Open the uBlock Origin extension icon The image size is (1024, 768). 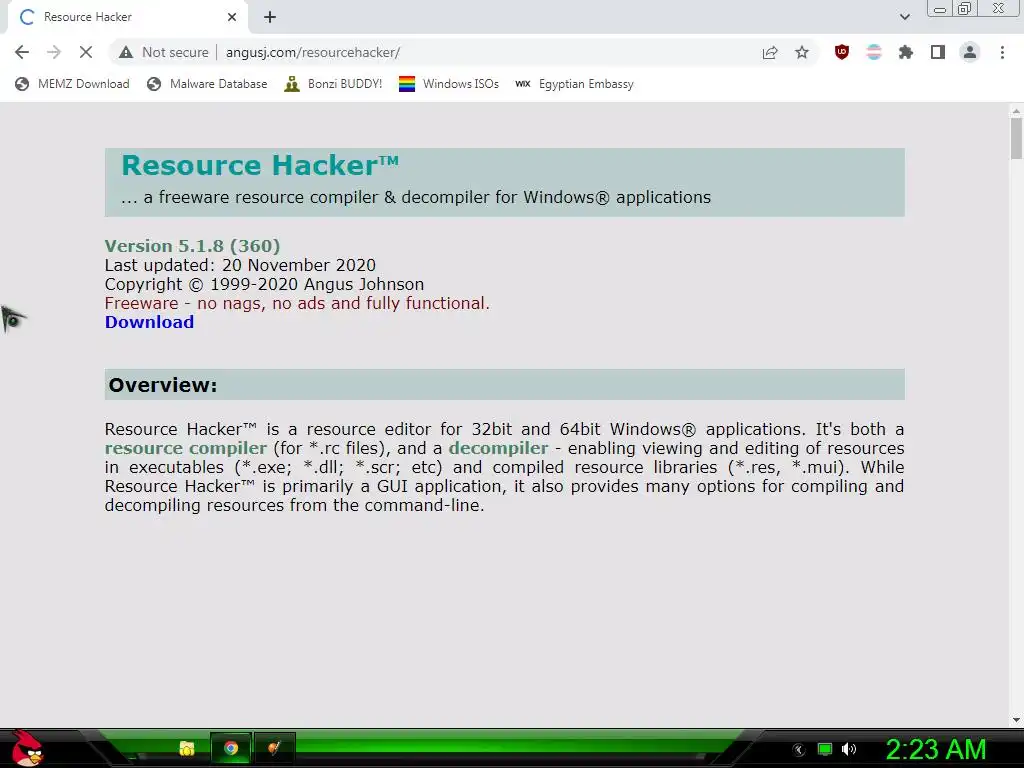tap(842, 52)
